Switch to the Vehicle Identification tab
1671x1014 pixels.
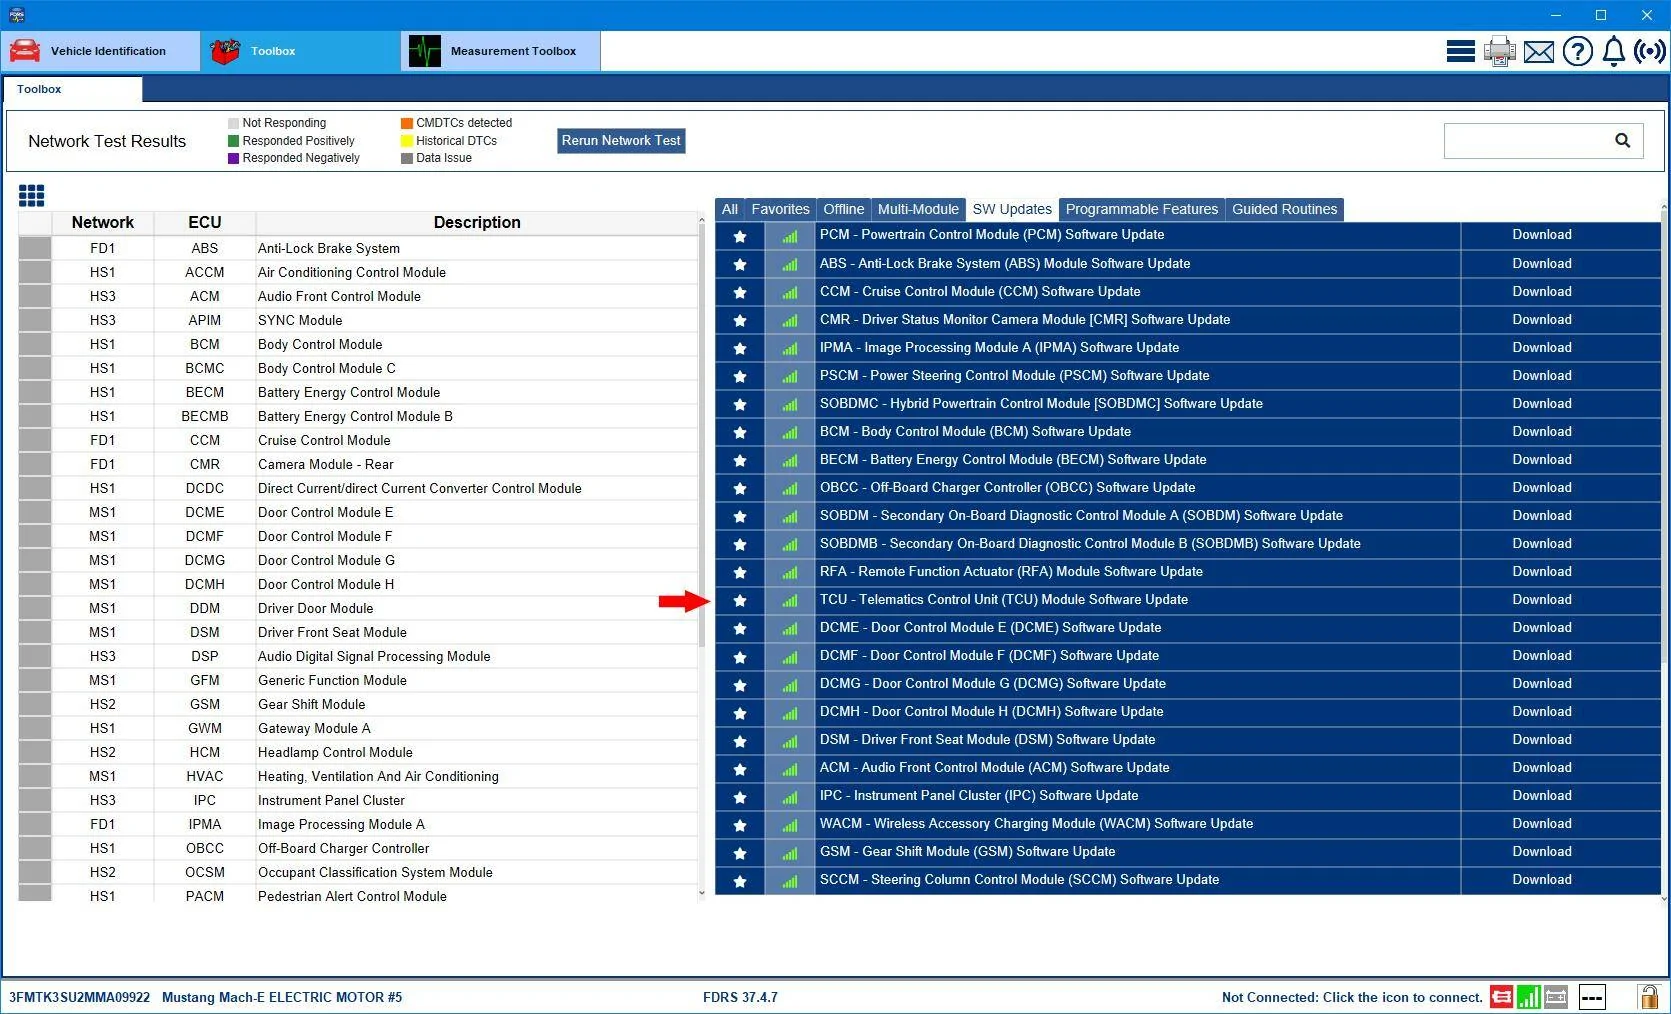tap(100, 51)
